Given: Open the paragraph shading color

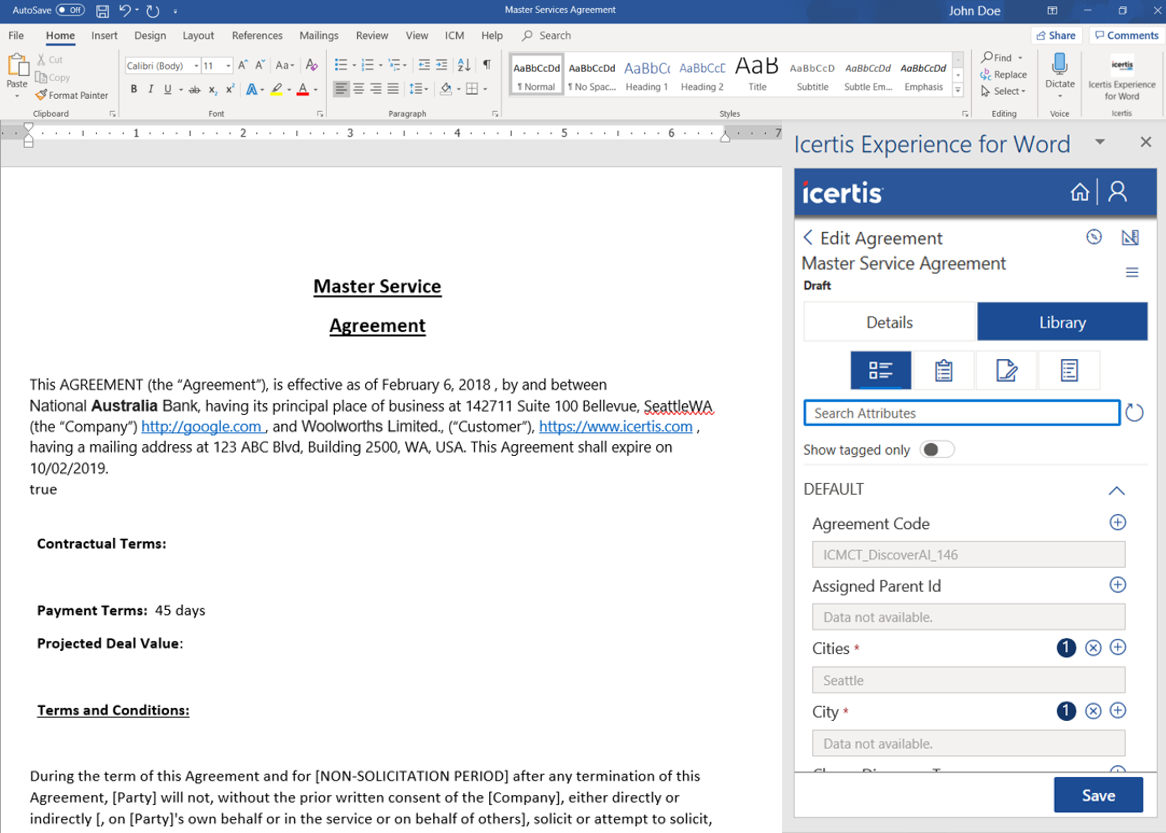Looking at the screenshot, I should click(x=445, y=89).
